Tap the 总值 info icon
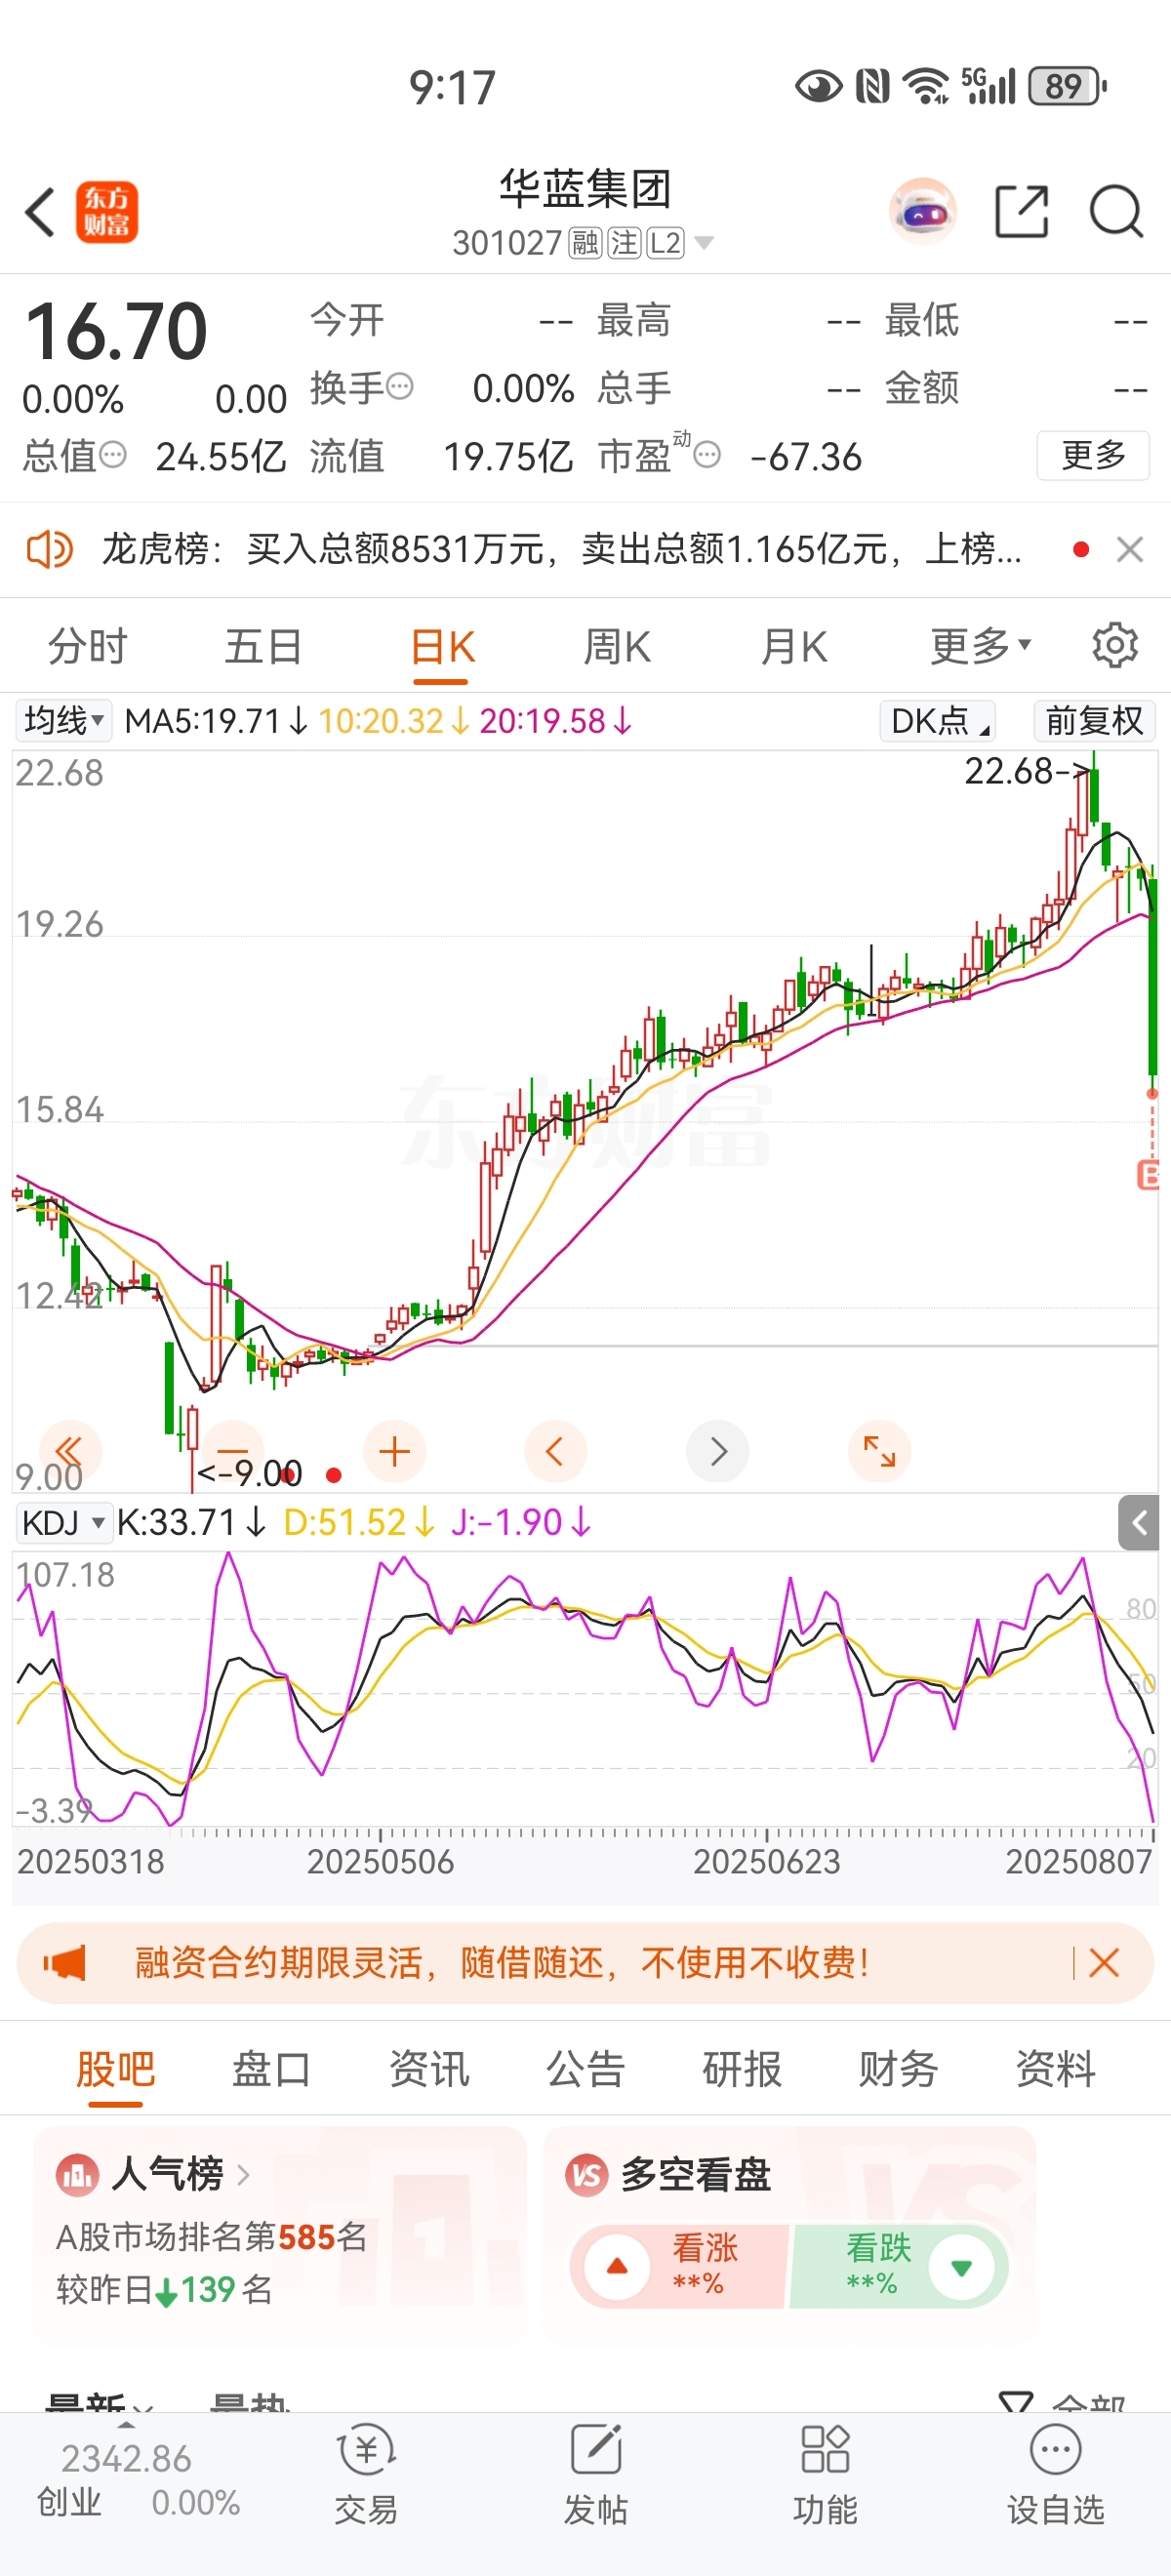This screenshot has width=1171, height=2576. coord(113,455)
